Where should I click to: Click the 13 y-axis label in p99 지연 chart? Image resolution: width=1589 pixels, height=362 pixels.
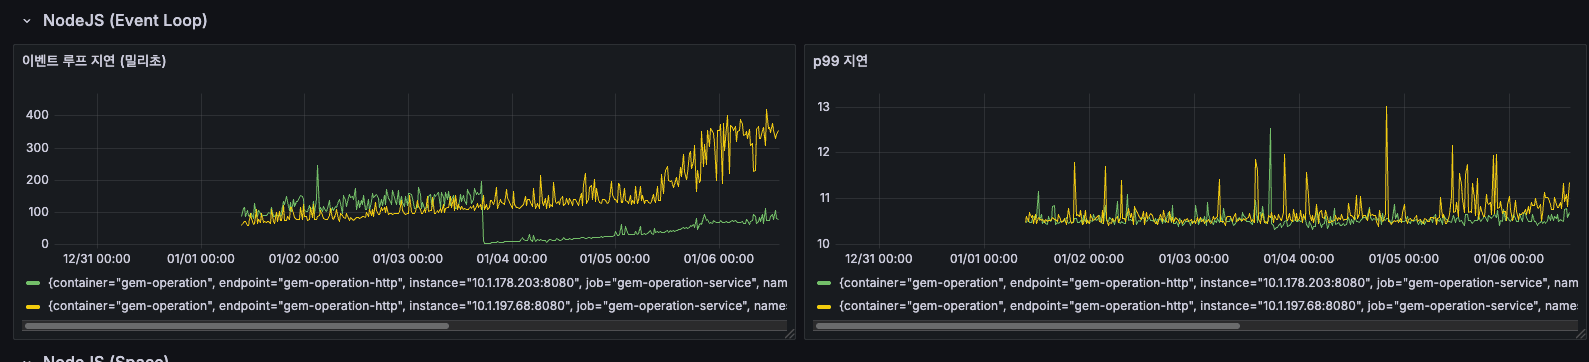point(824,107)
